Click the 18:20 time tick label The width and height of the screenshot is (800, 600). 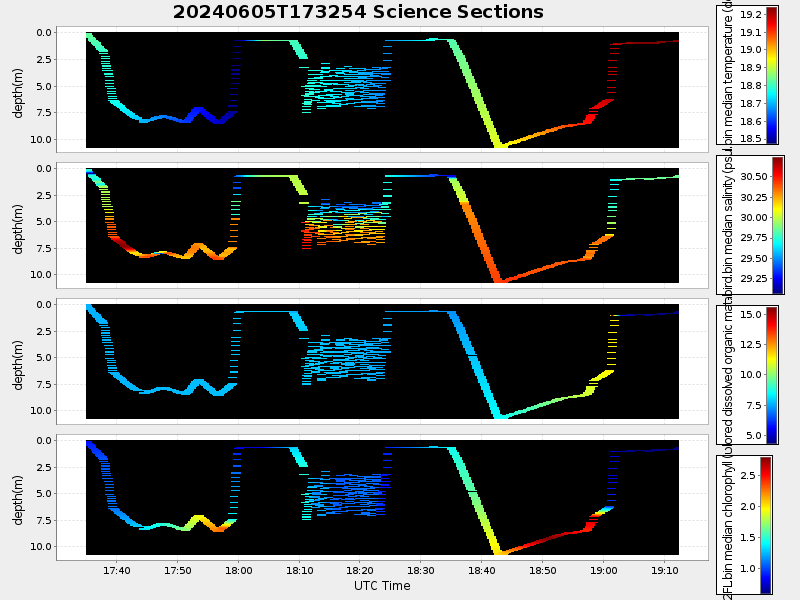tap(360, 570)
